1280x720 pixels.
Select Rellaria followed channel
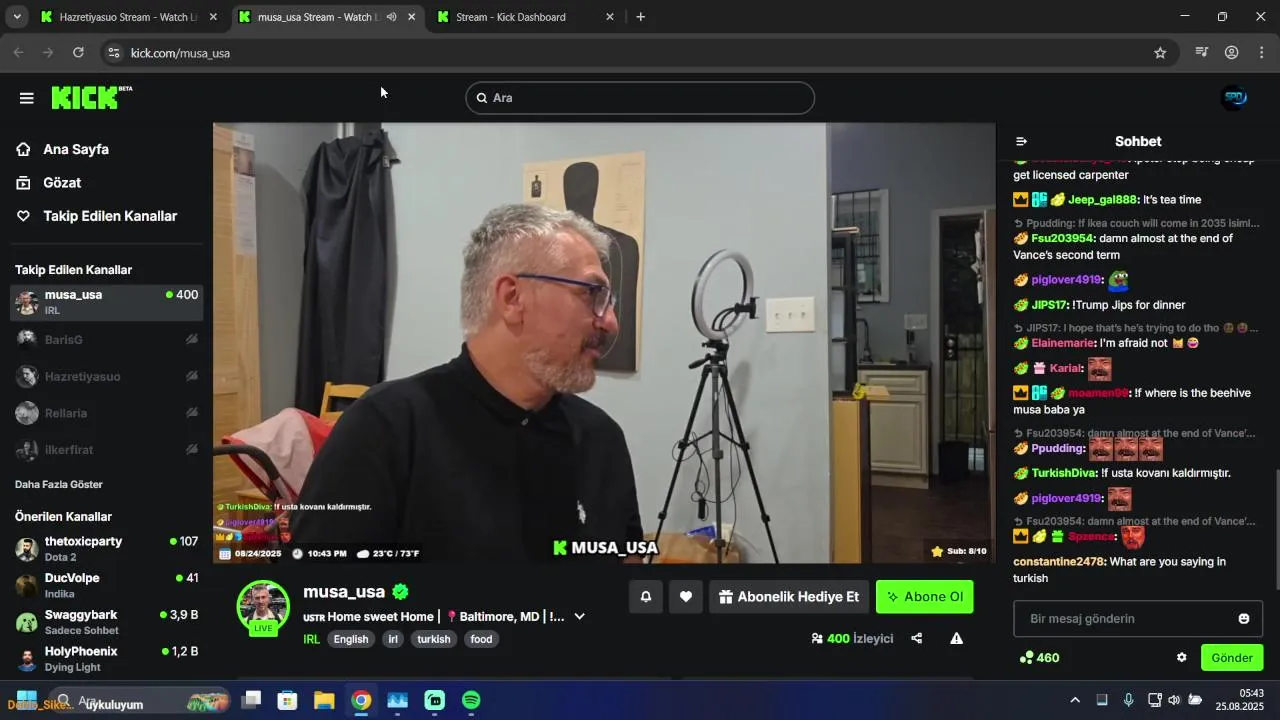106,413
